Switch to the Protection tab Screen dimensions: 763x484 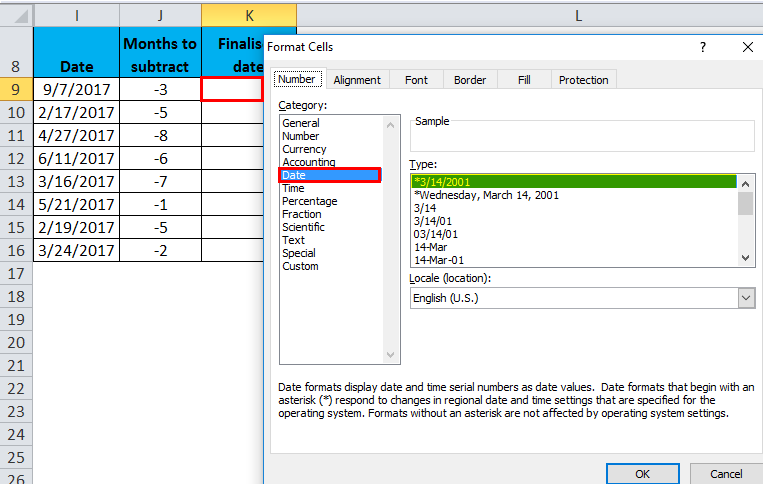pyautogui.click(x=583, y=80)
